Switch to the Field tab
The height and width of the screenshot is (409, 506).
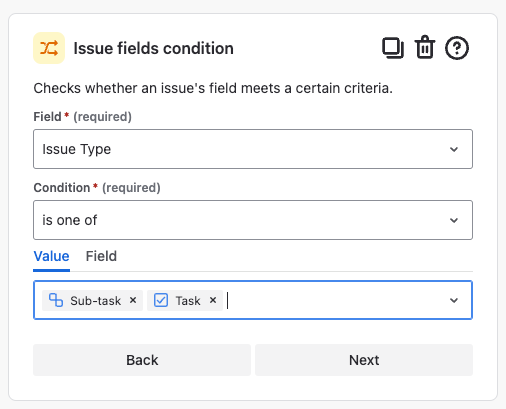click(x=101, y=256)
